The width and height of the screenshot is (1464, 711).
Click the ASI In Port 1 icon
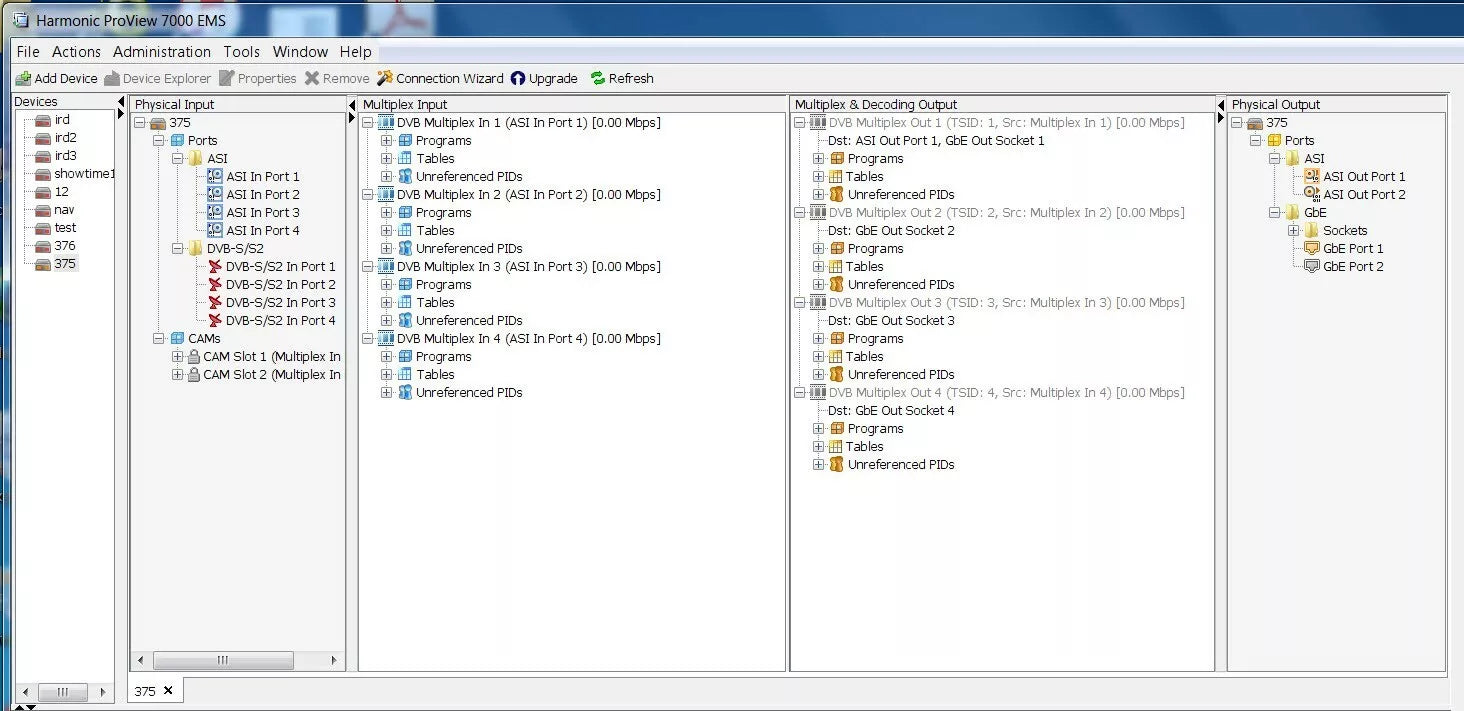pos(214,176)
